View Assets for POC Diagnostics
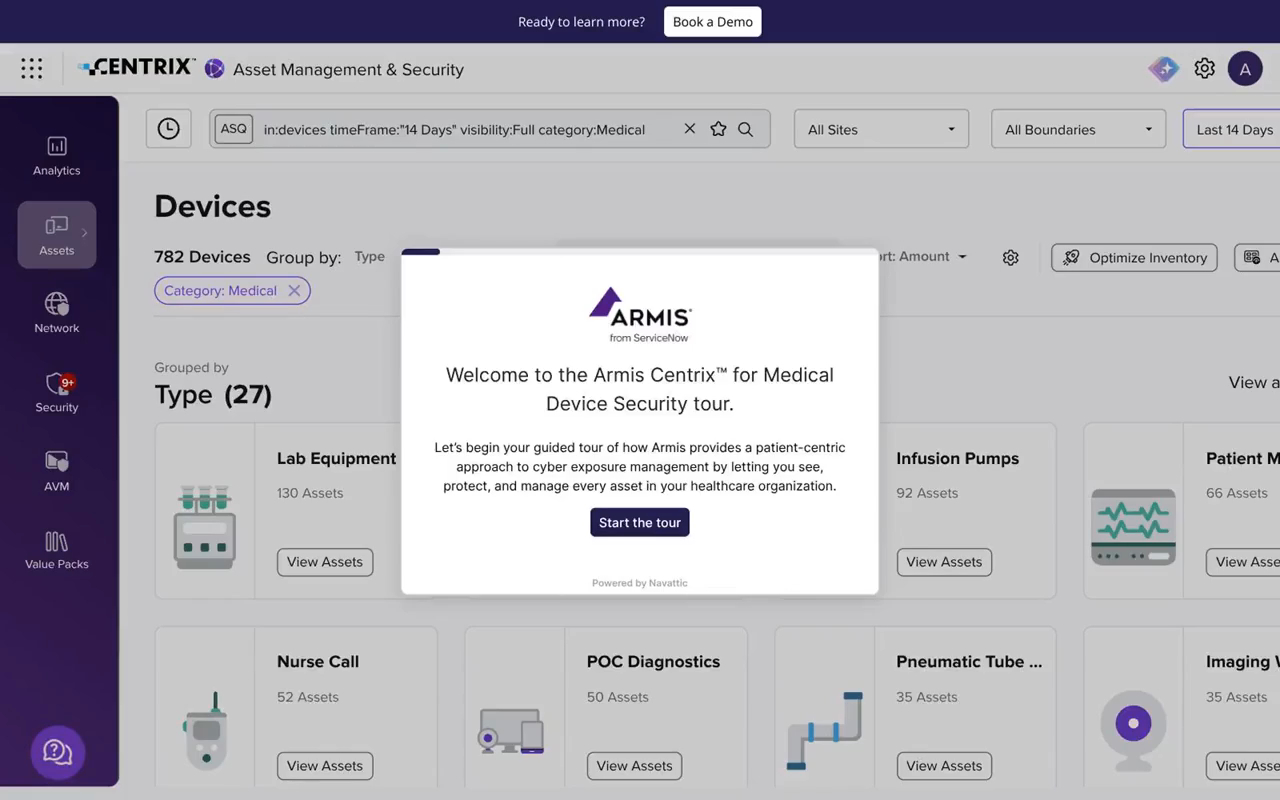The width and height of the screenshot is (1280, 800). tap(635, 766)
